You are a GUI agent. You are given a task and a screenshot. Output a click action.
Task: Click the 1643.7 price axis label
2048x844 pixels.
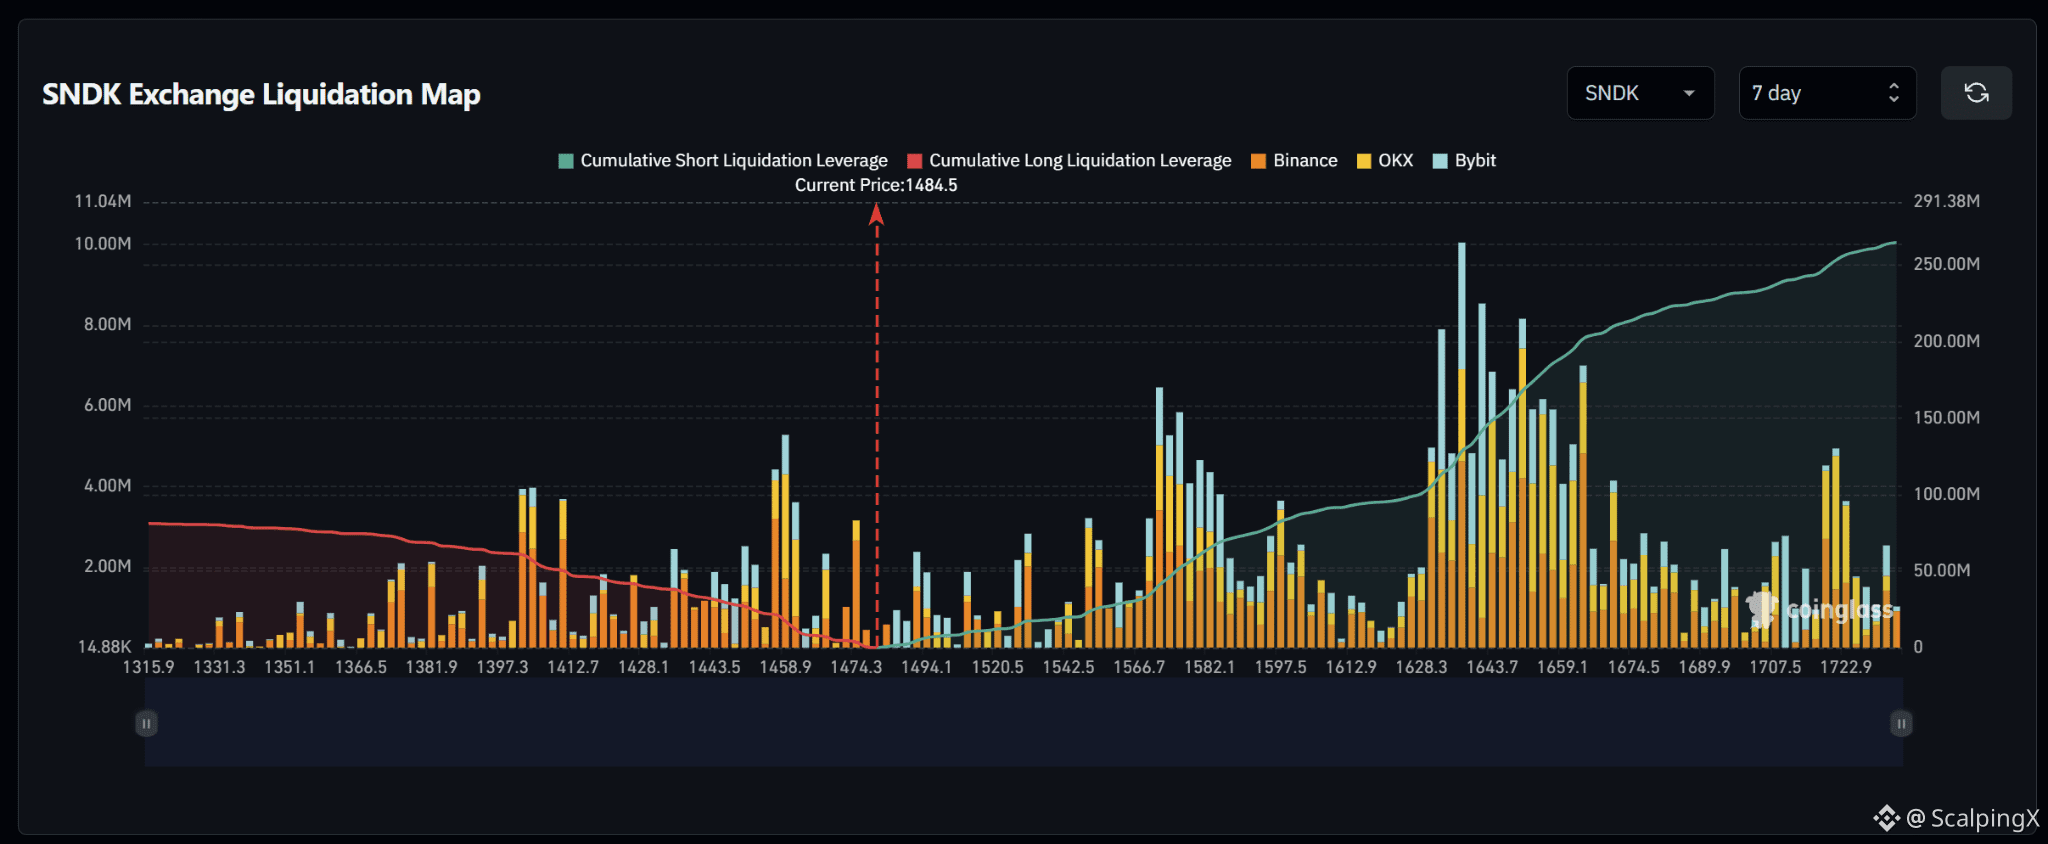1493,667
